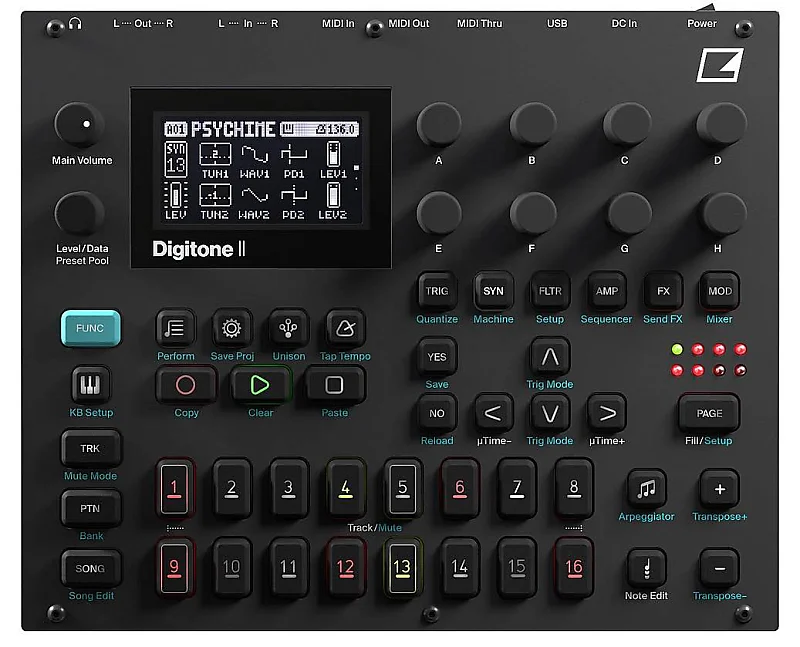Viewport: 800px width, 647px height.
Task: Open KB Setup with the keyboard icon button
Action: [x=90, y=384]
